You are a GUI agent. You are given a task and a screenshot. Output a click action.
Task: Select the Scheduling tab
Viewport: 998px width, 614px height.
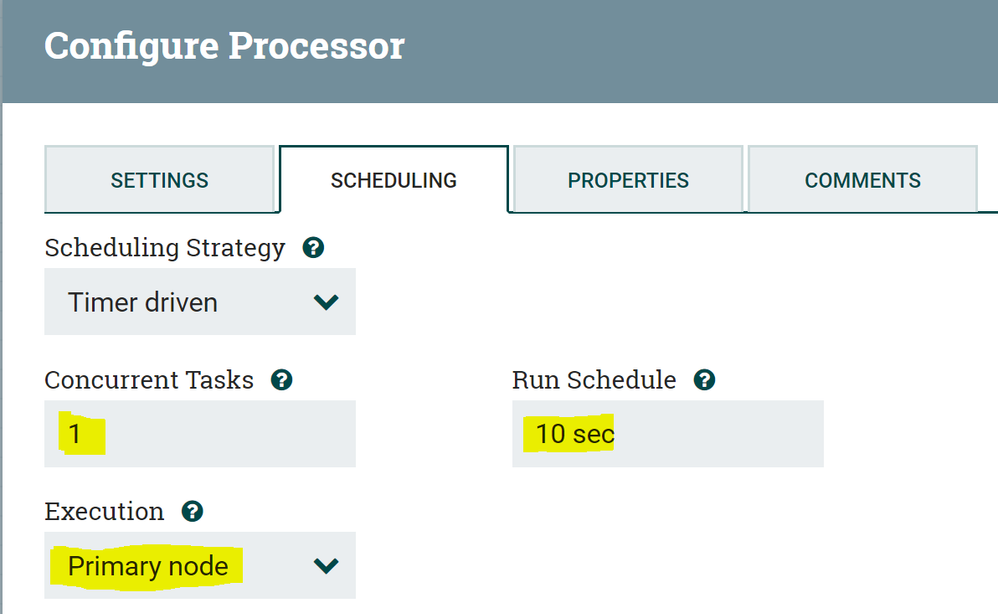pos(394,180)
